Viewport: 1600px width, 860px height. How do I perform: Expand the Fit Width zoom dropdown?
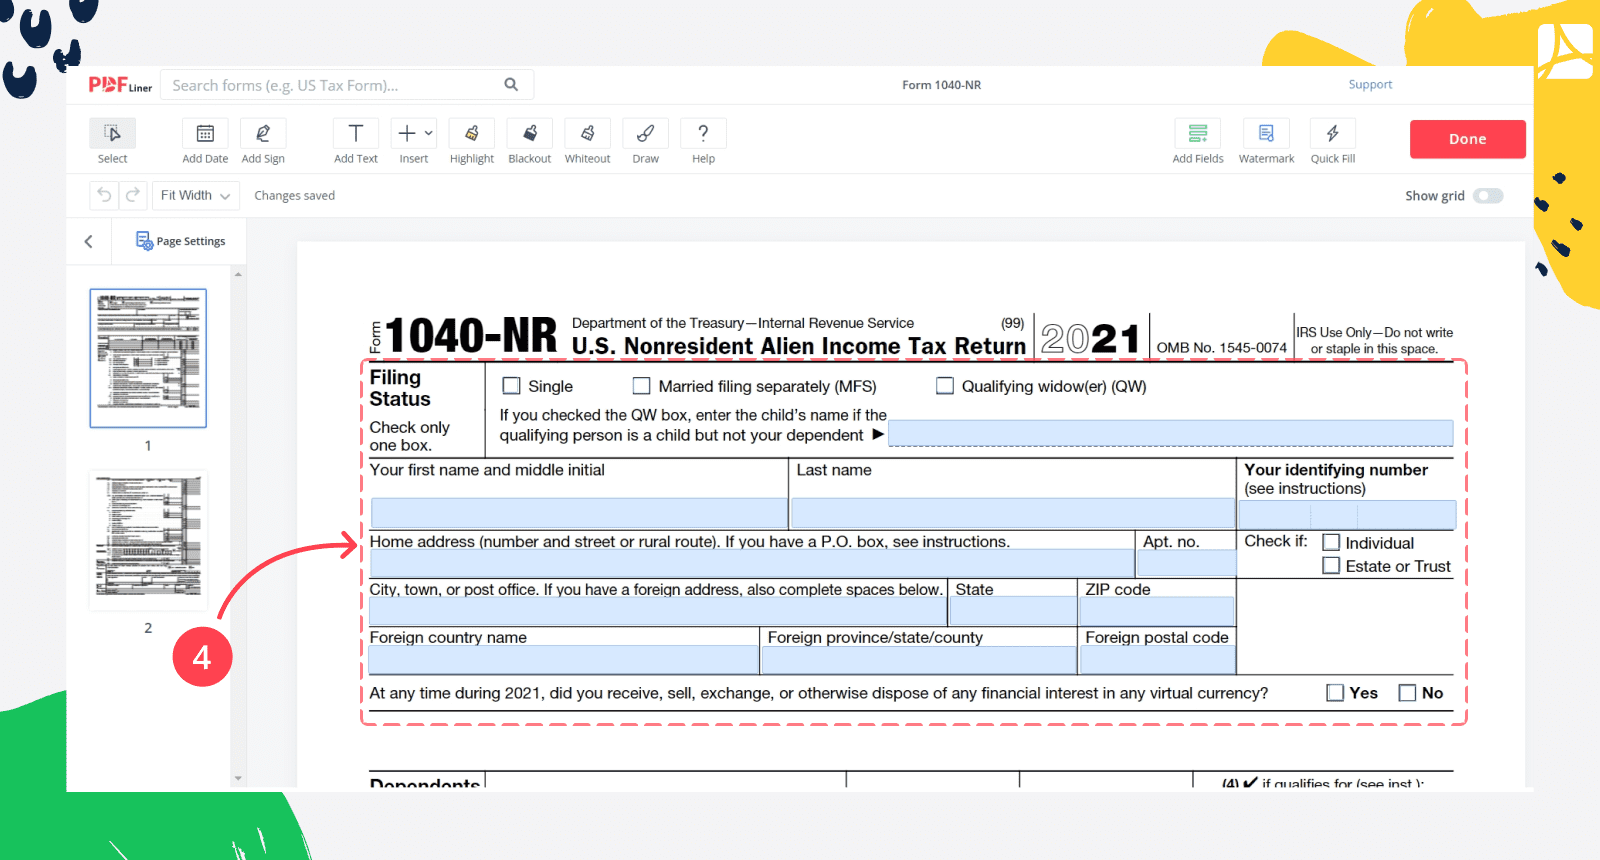click(x=195, y=196)
